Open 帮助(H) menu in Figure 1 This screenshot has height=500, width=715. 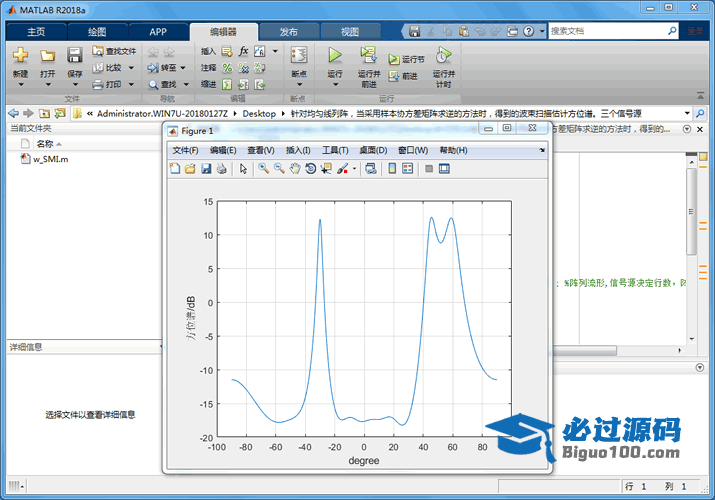[x=453, y=150]
